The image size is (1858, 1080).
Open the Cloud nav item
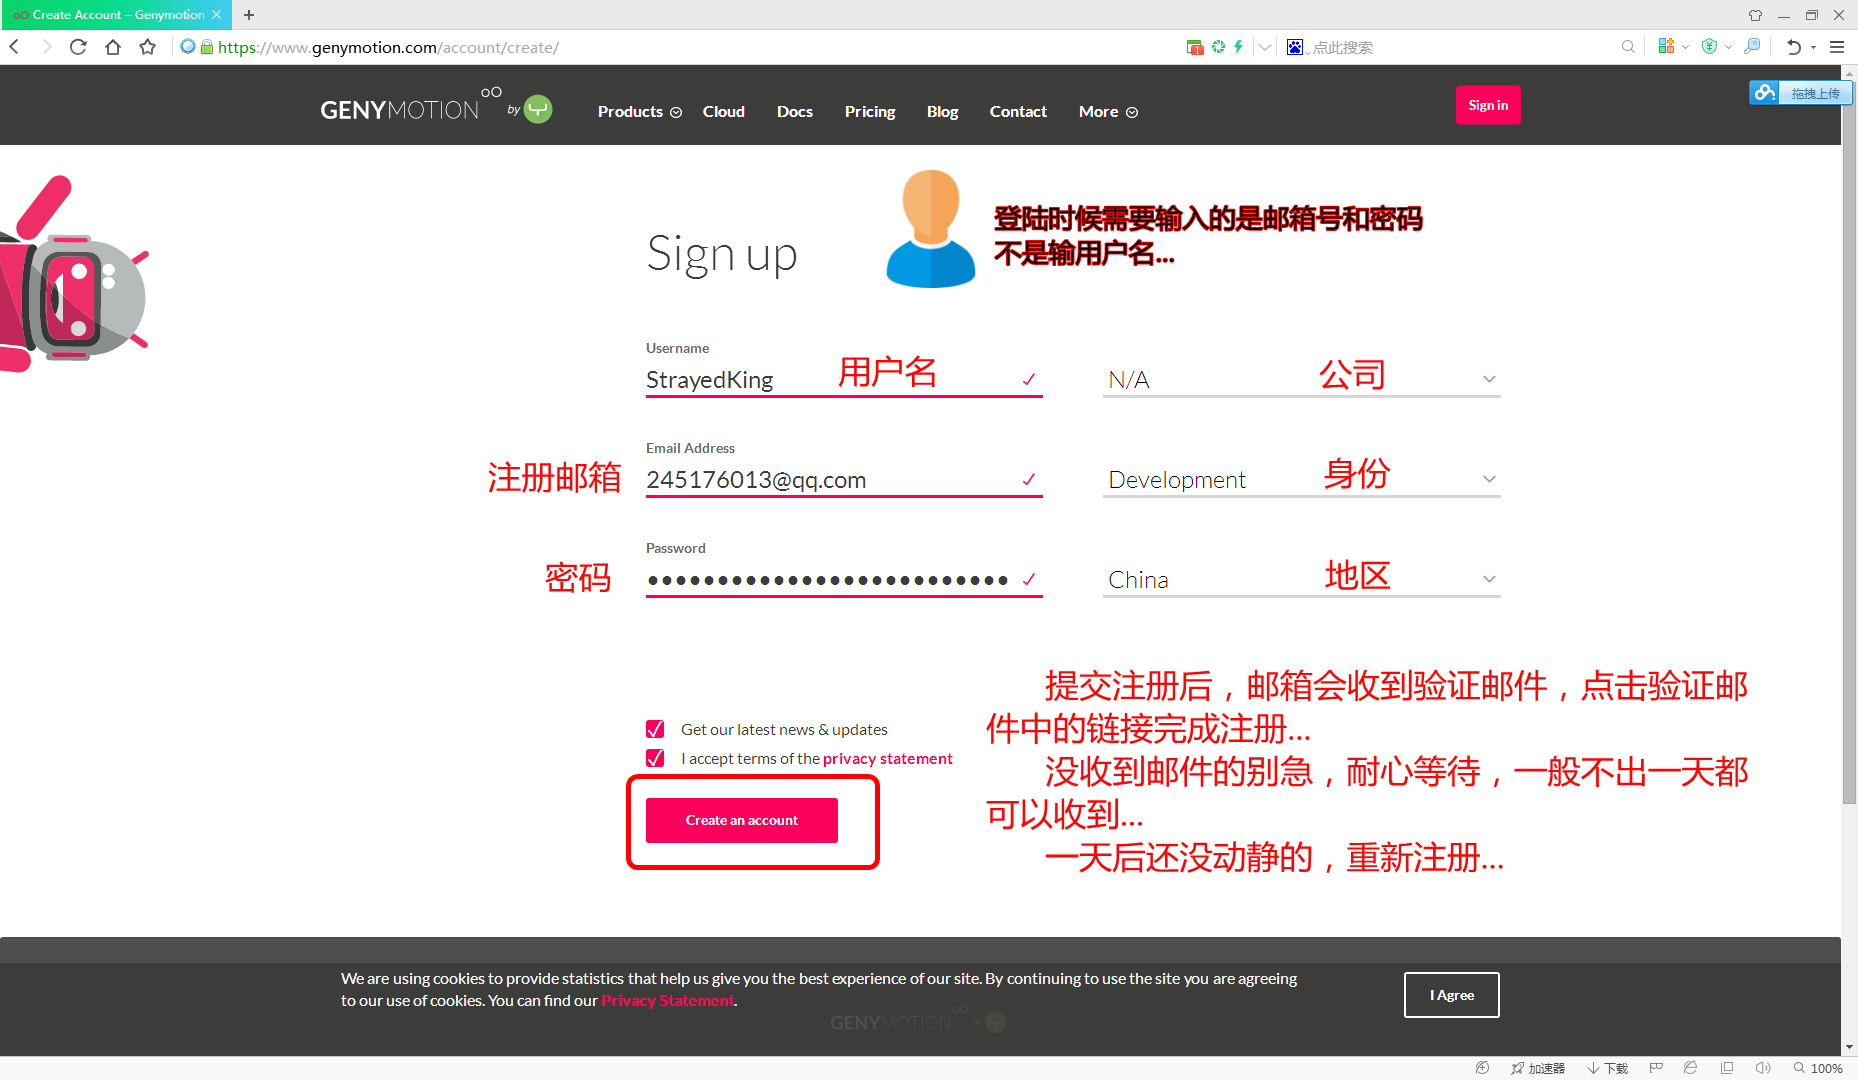point(724,112)
